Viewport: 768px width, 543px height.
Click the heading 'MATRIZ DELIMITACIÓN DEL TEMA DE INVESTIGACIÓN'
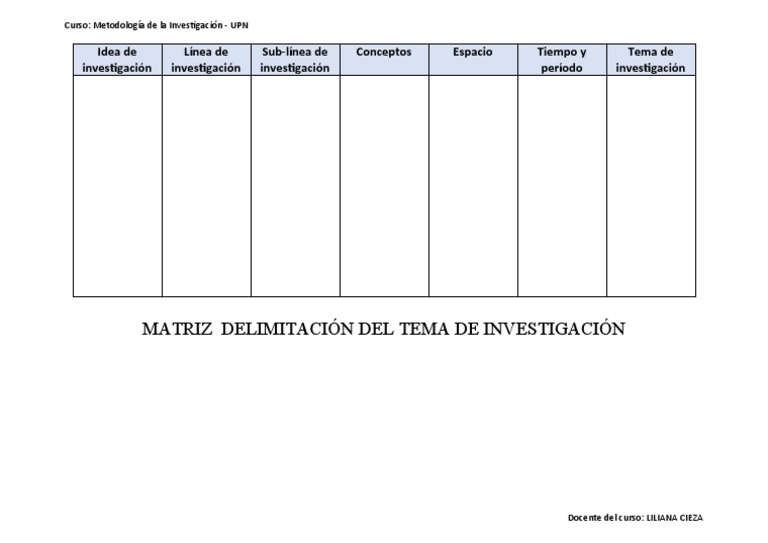pos(384,329)
